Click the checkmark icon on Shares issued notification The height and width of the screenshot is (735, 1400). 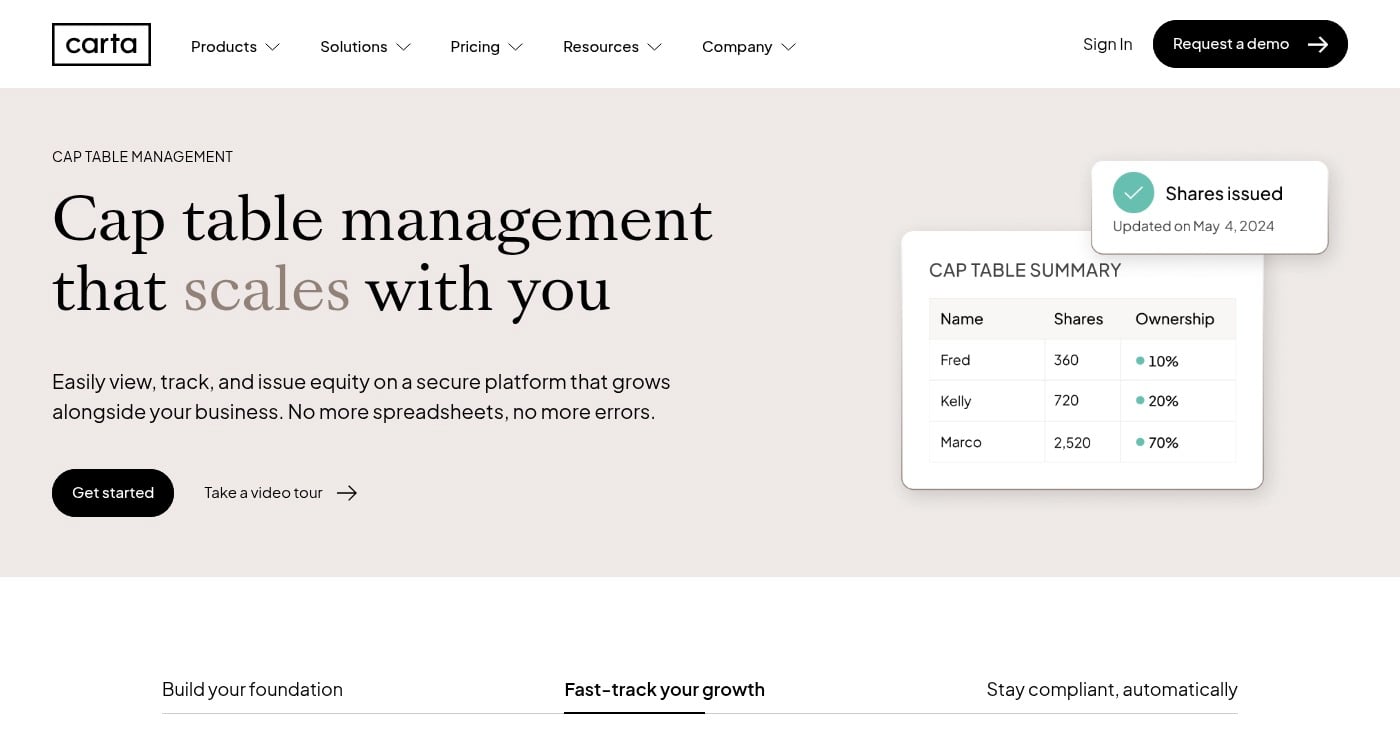click(x=1133, y=193)
